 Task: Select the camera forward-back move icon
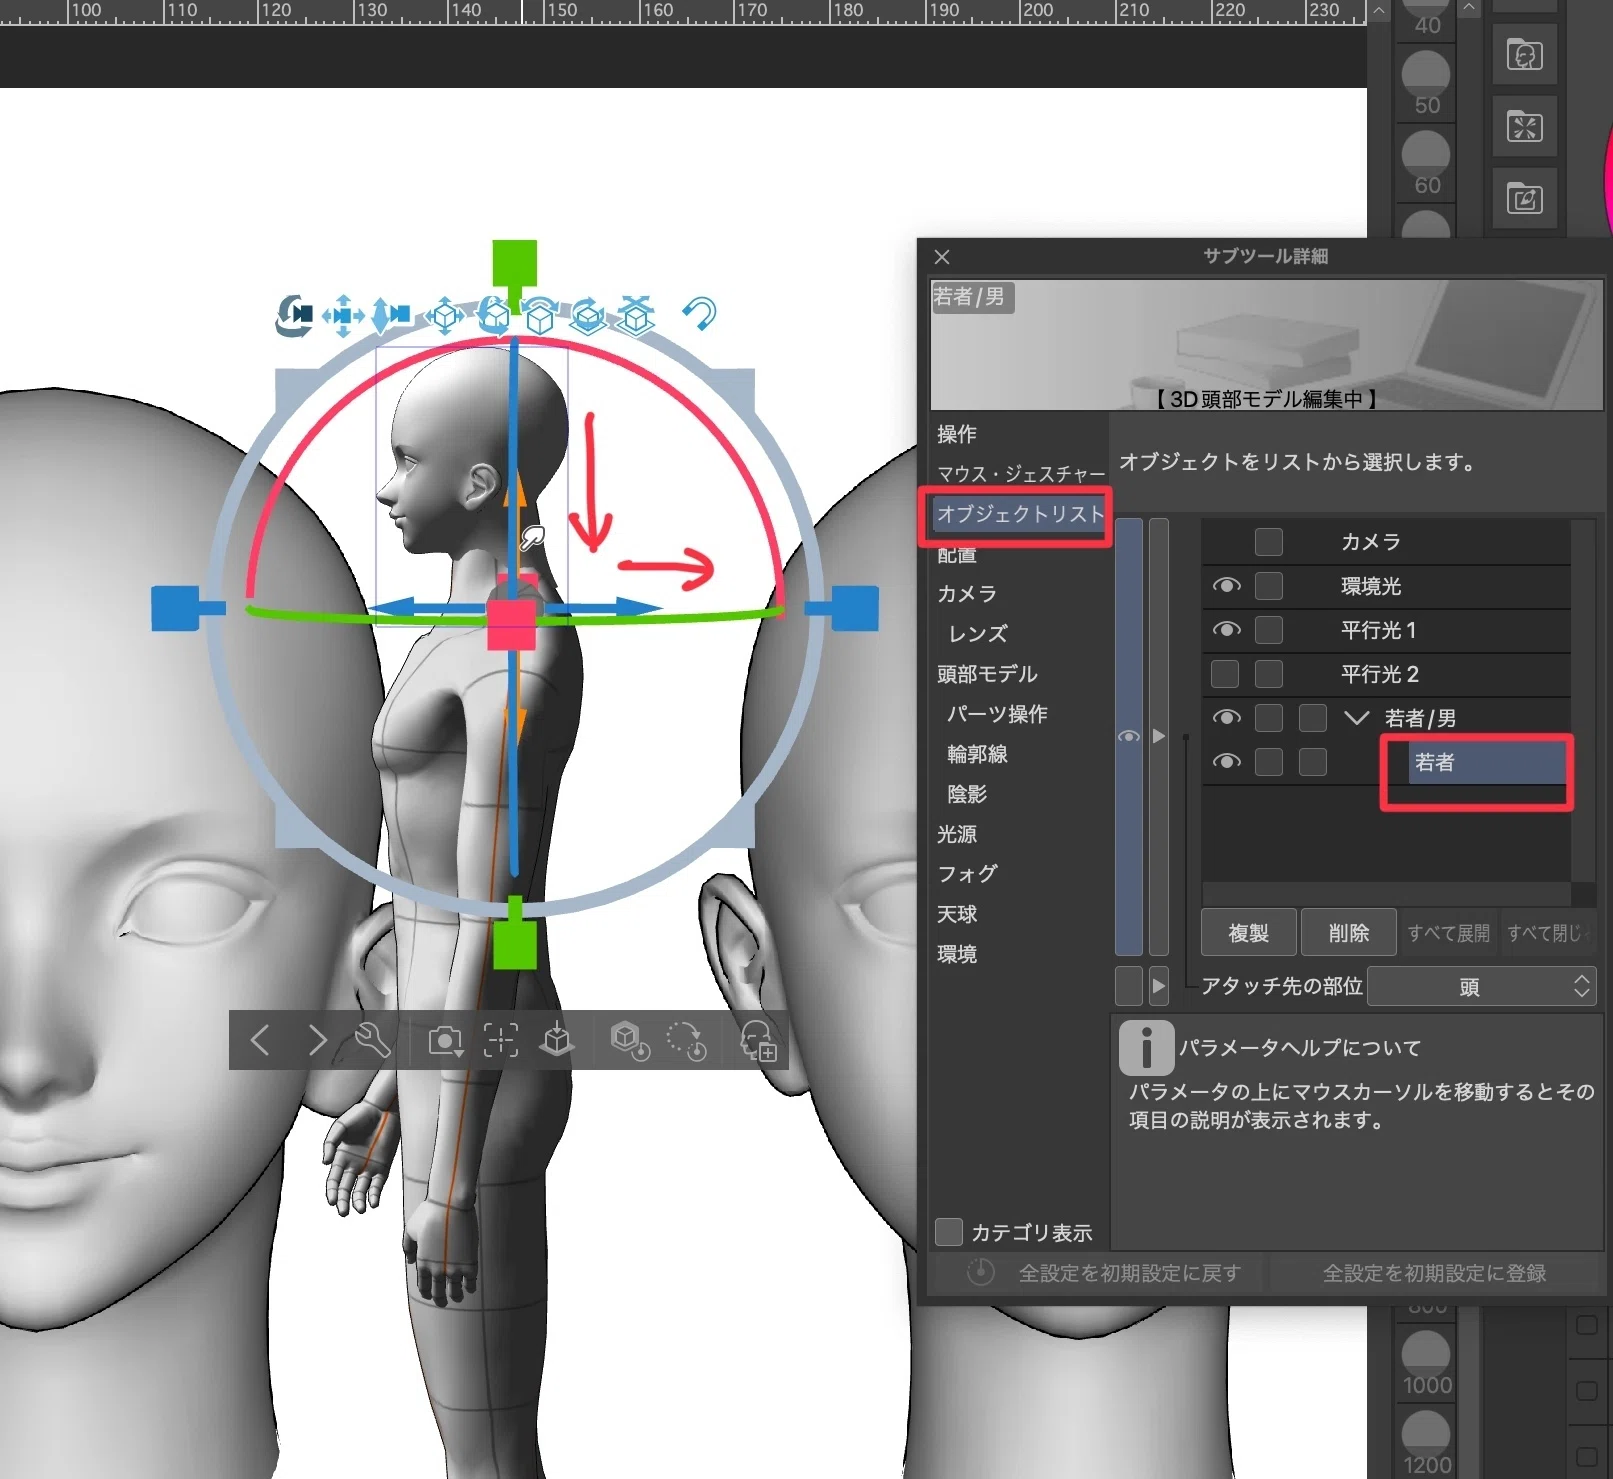tap(391, 315)
